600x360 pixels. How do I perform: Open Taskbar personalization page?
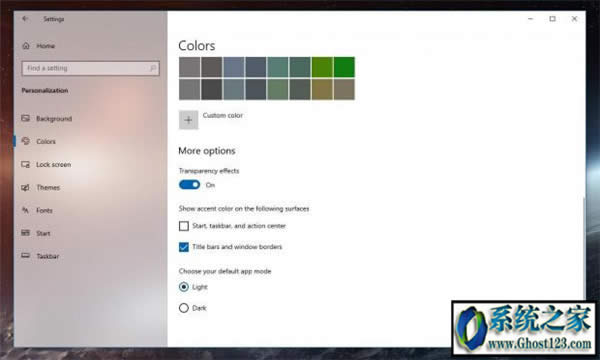point(48,256)
